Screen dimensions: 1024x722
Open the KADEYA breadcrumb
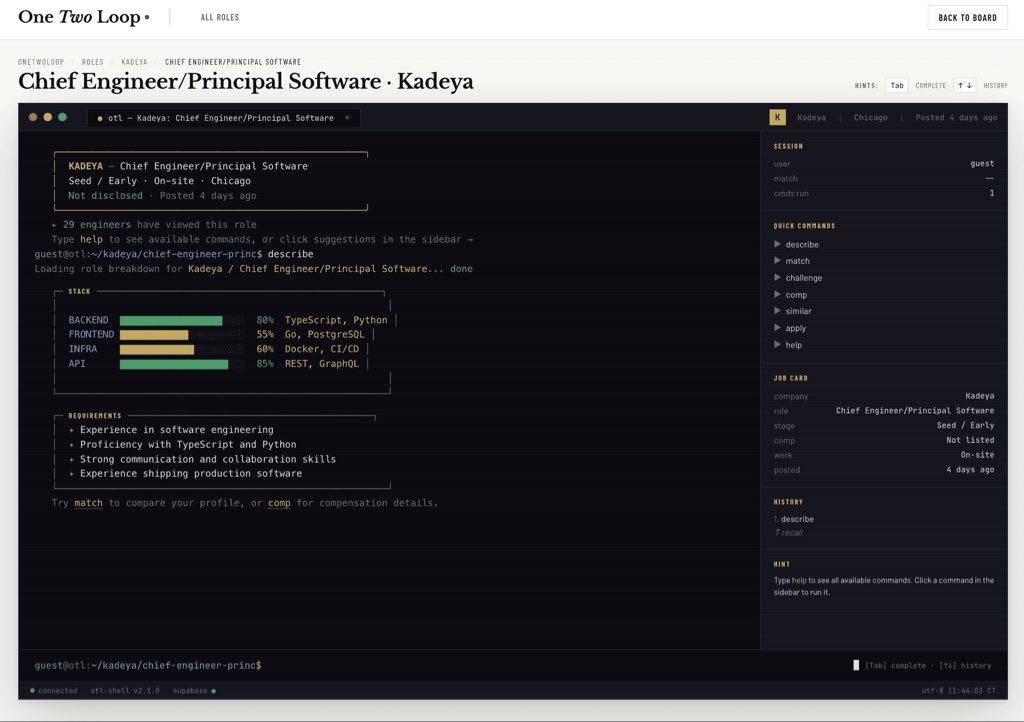click(135, 62)
